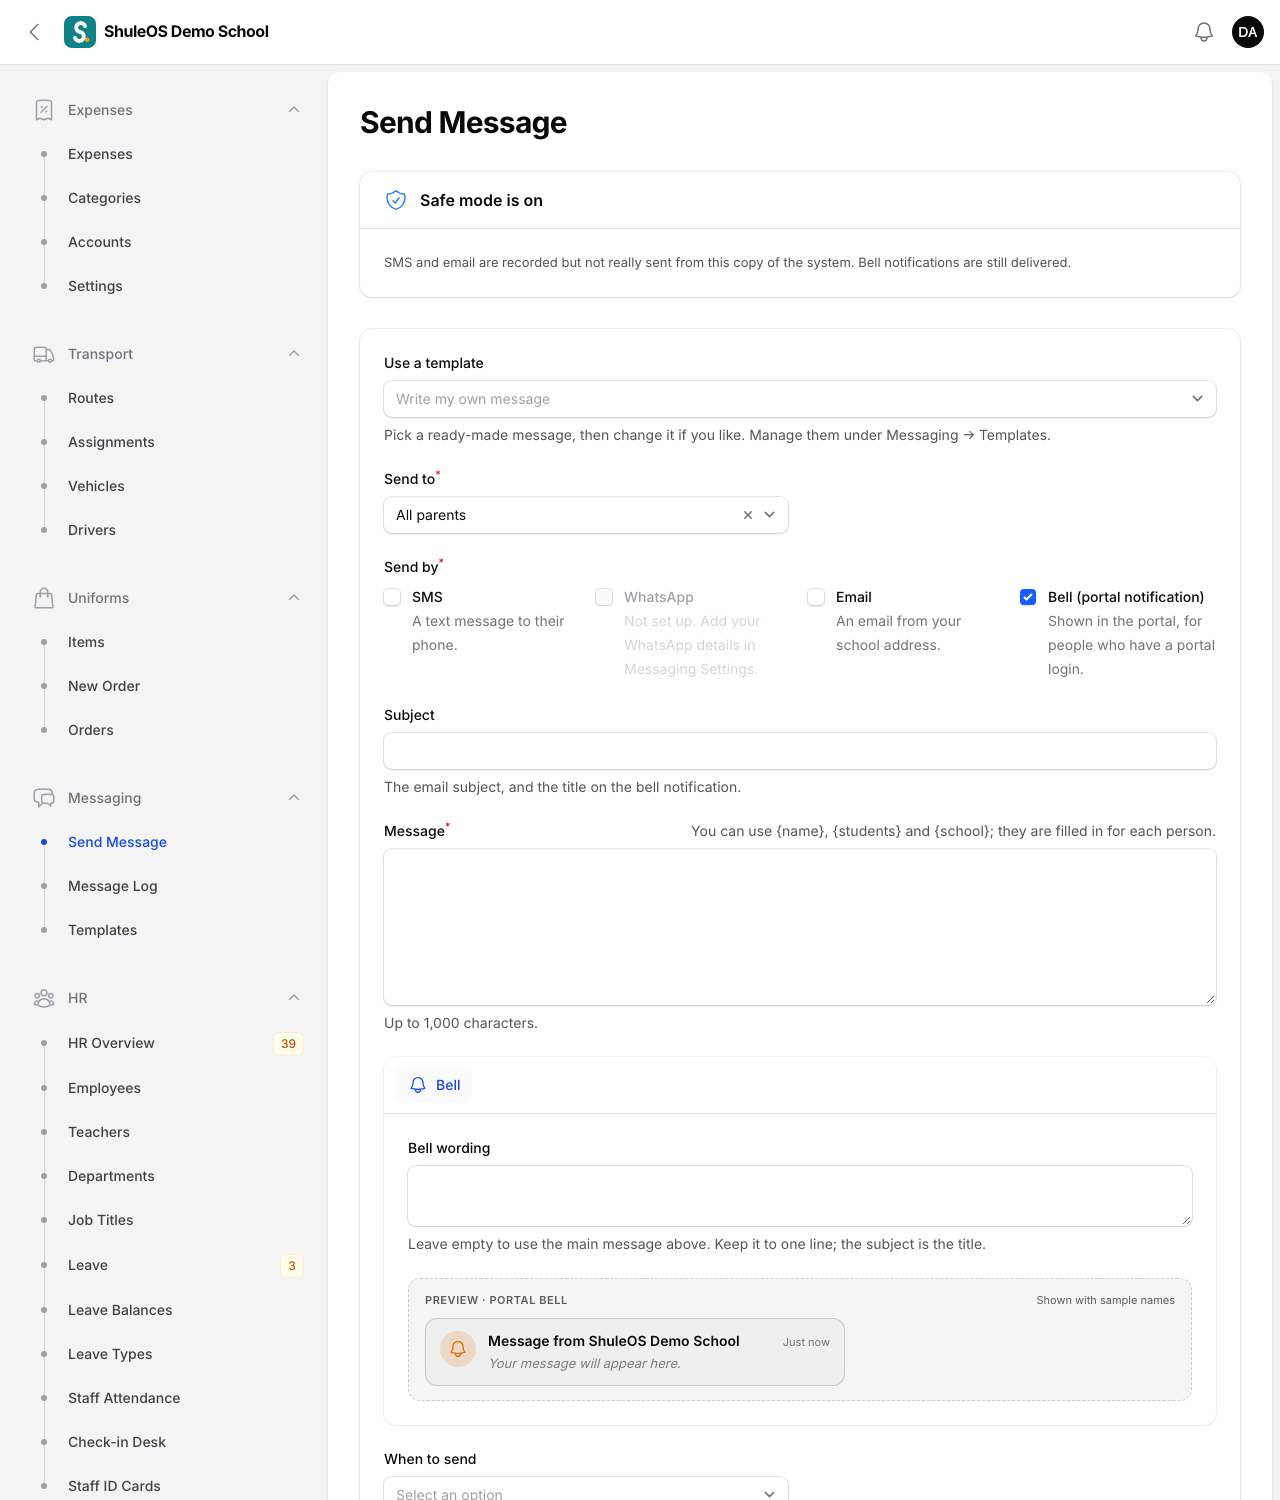The image size is (1280, 1500).
Task: Click the HR people icon in sidebar
Action: 44,998
